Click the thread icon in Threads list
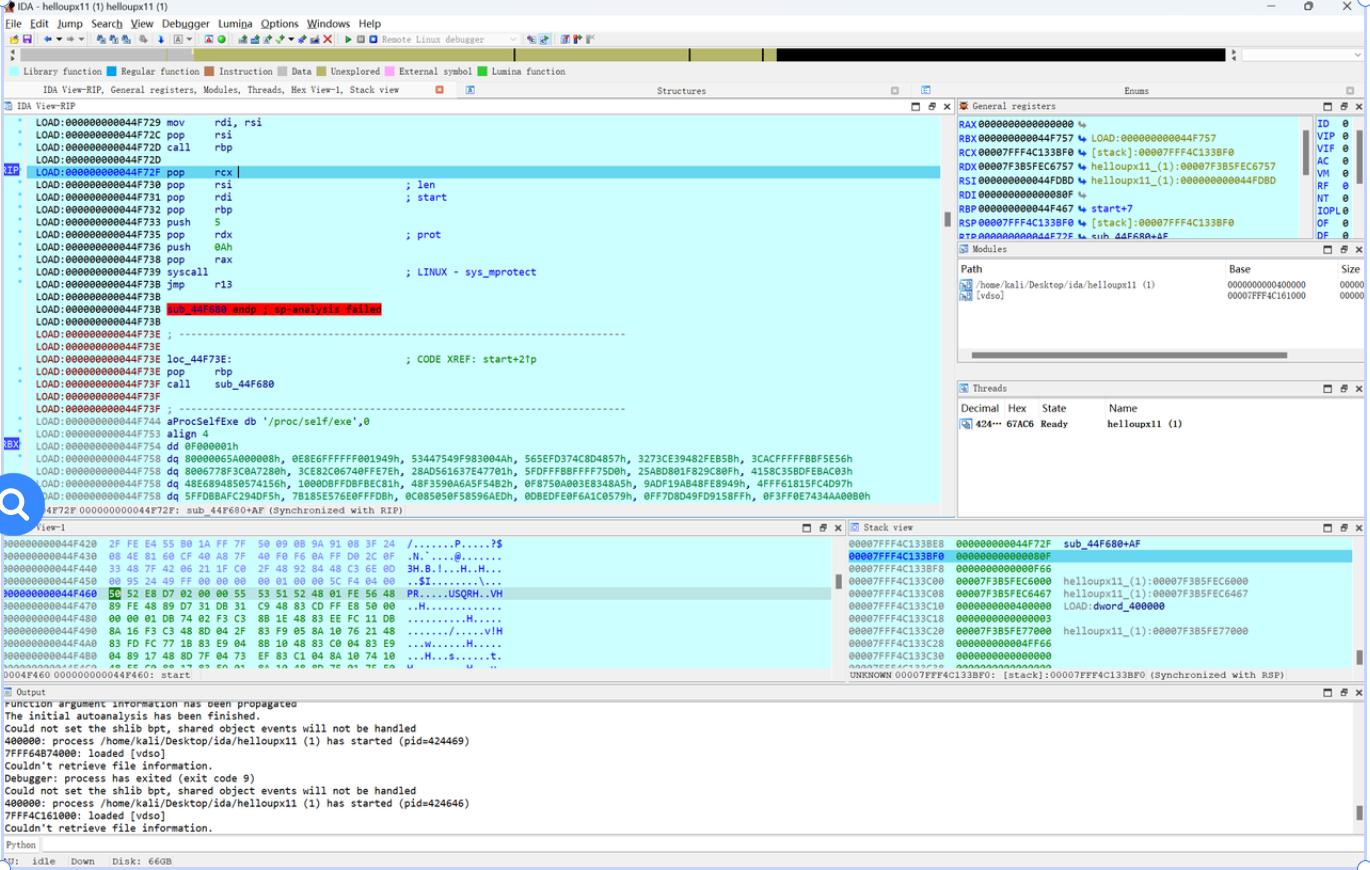The width and height of the screenshot is (1370, 870). point(966,424)
